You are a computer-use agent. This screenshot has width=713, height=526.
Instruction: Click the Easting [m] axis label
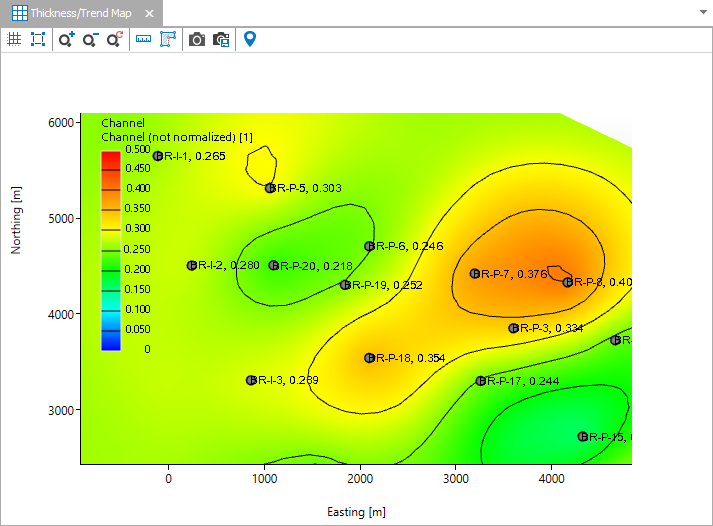[x=356, y=512]
